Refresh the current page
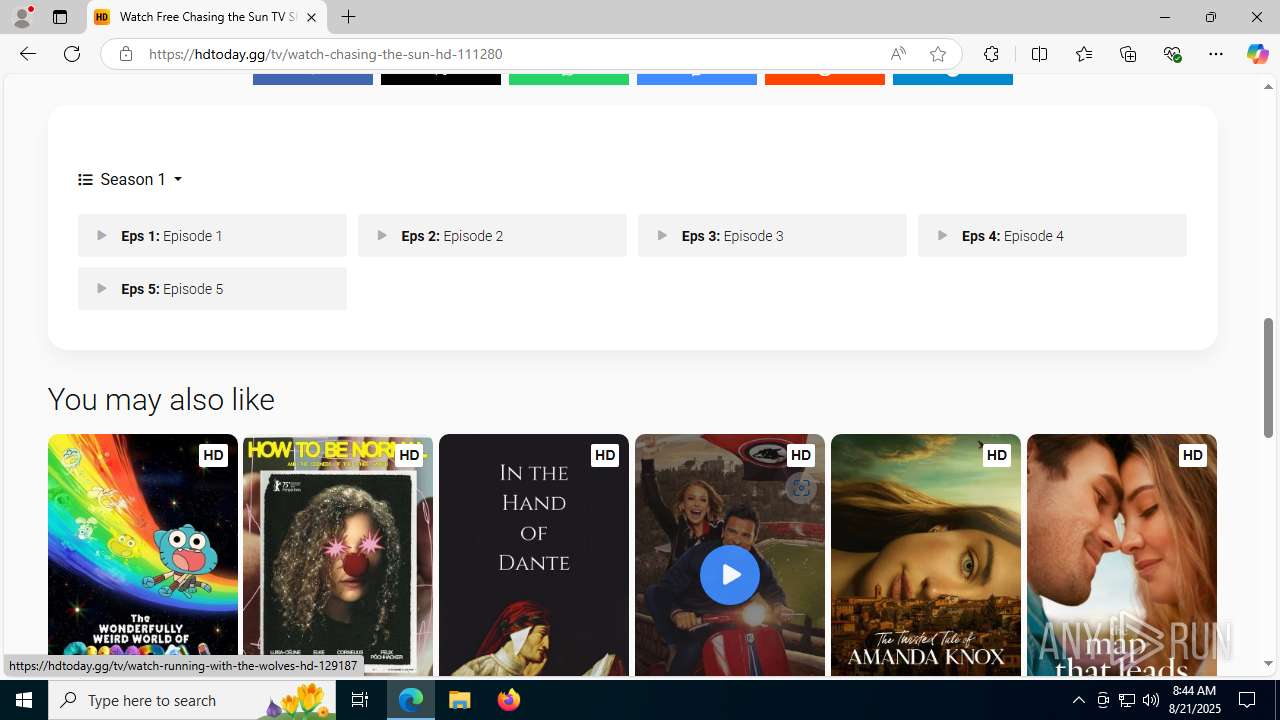Screen dimensions: 1280x720 click(72, 54)
